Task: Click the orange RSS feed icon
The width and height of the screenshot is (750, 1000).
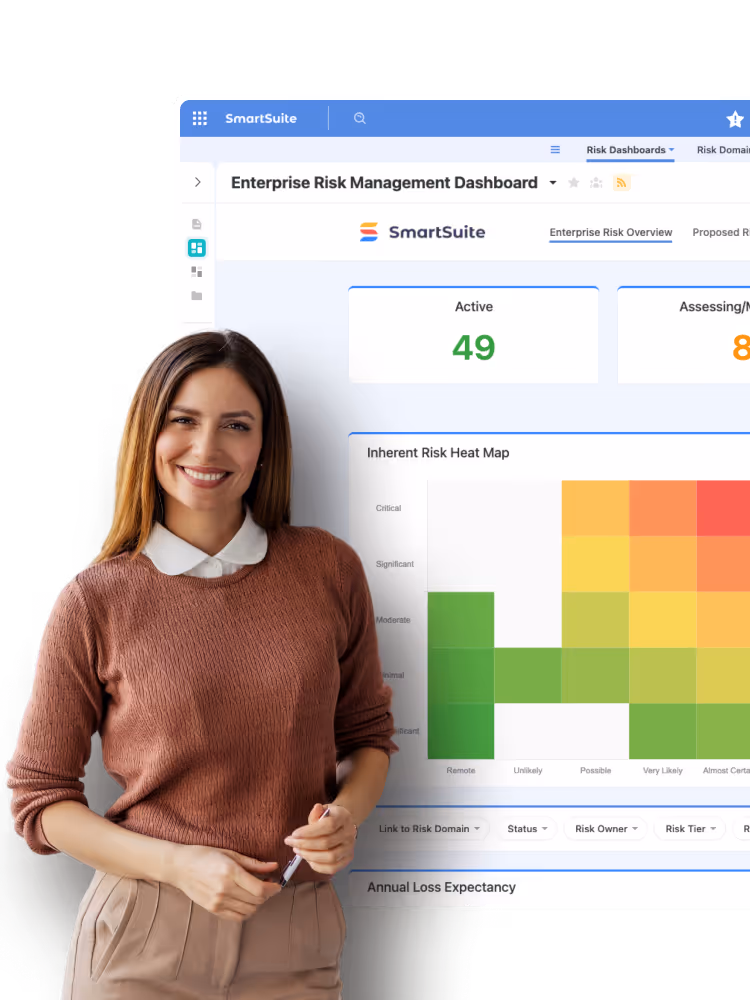Action: point(621,183)
